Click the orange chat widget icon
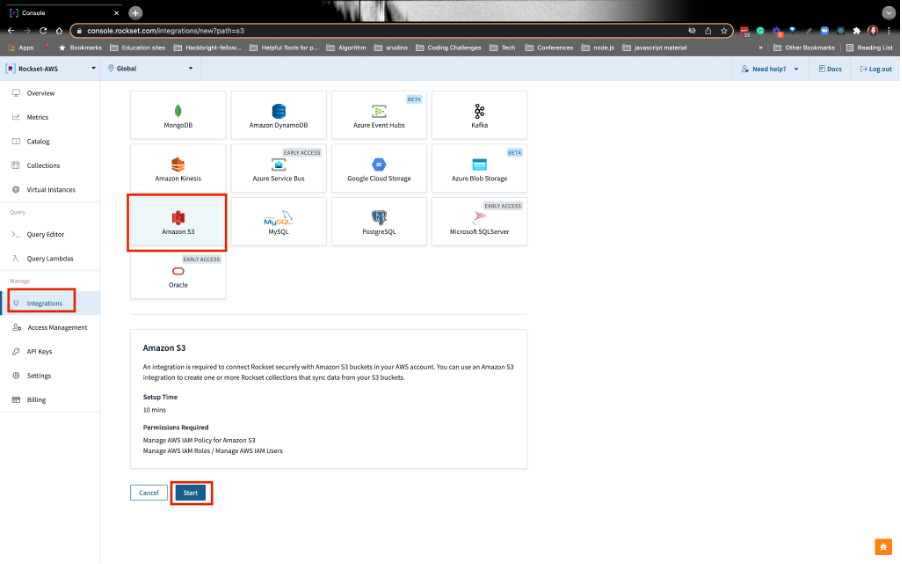Image resolution: width=902 pixels, height=564 pixels. pyautogui.click(x=883, y=546)
